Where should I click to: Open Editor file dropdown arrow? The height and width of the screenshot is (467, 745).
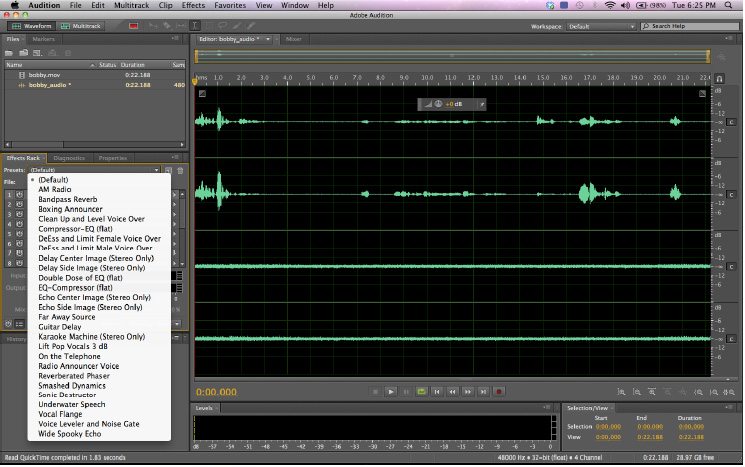[268, 39]
